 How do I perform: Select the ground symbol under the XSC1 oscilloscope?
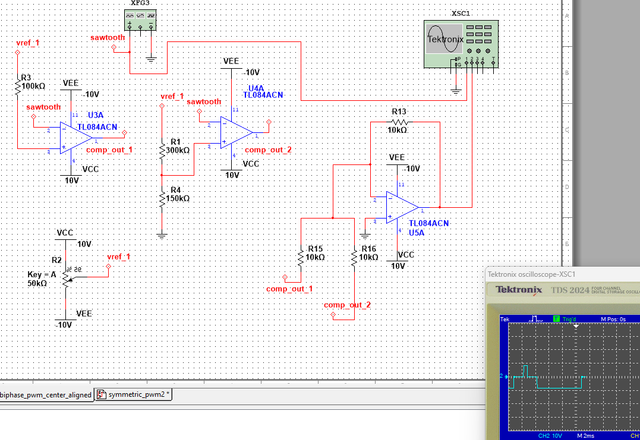pos(456,92)
